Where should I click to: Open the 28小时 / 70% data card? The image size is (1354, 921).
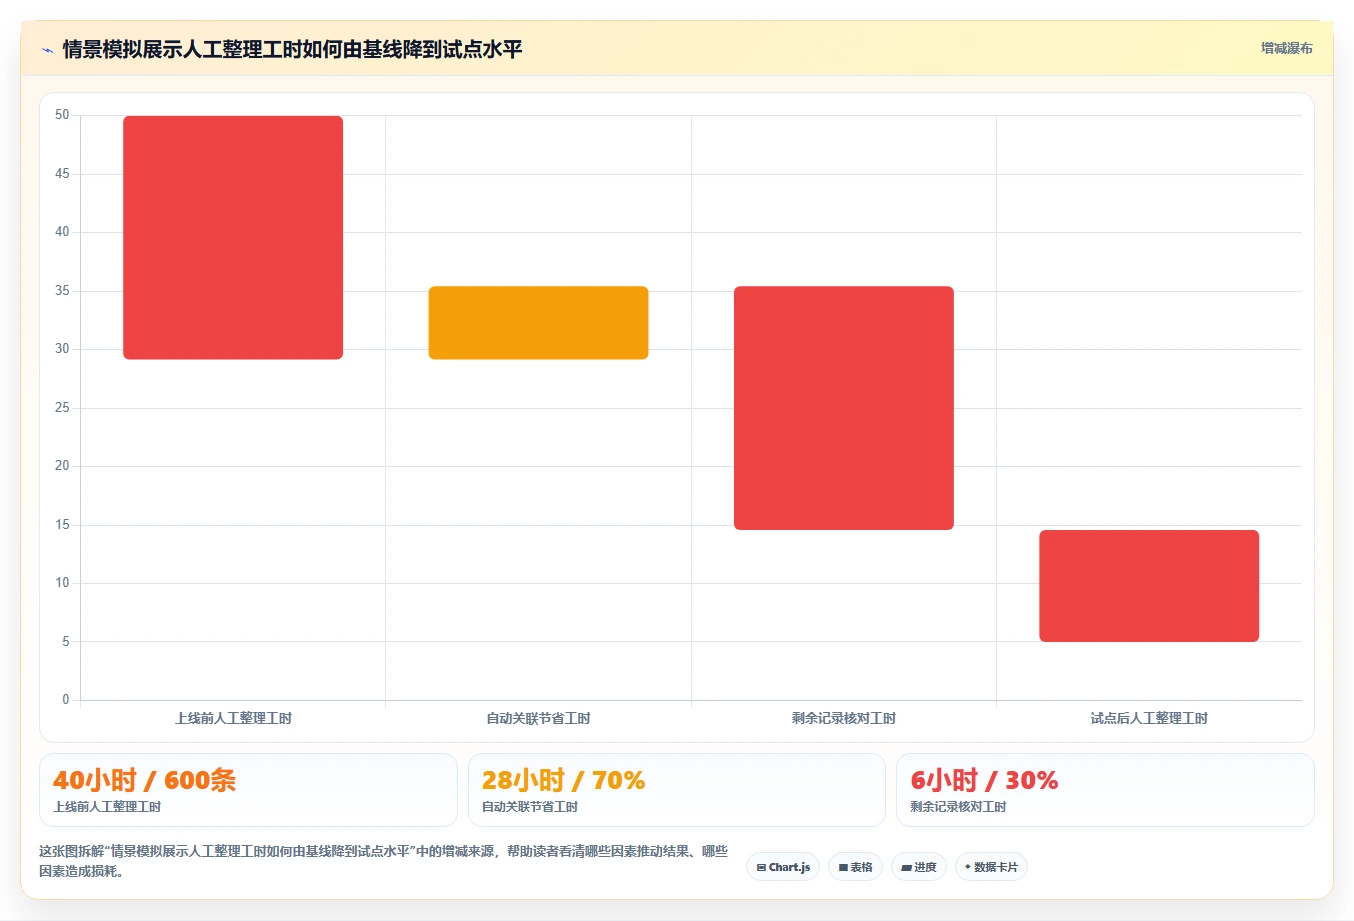click(x=677, y=790)
